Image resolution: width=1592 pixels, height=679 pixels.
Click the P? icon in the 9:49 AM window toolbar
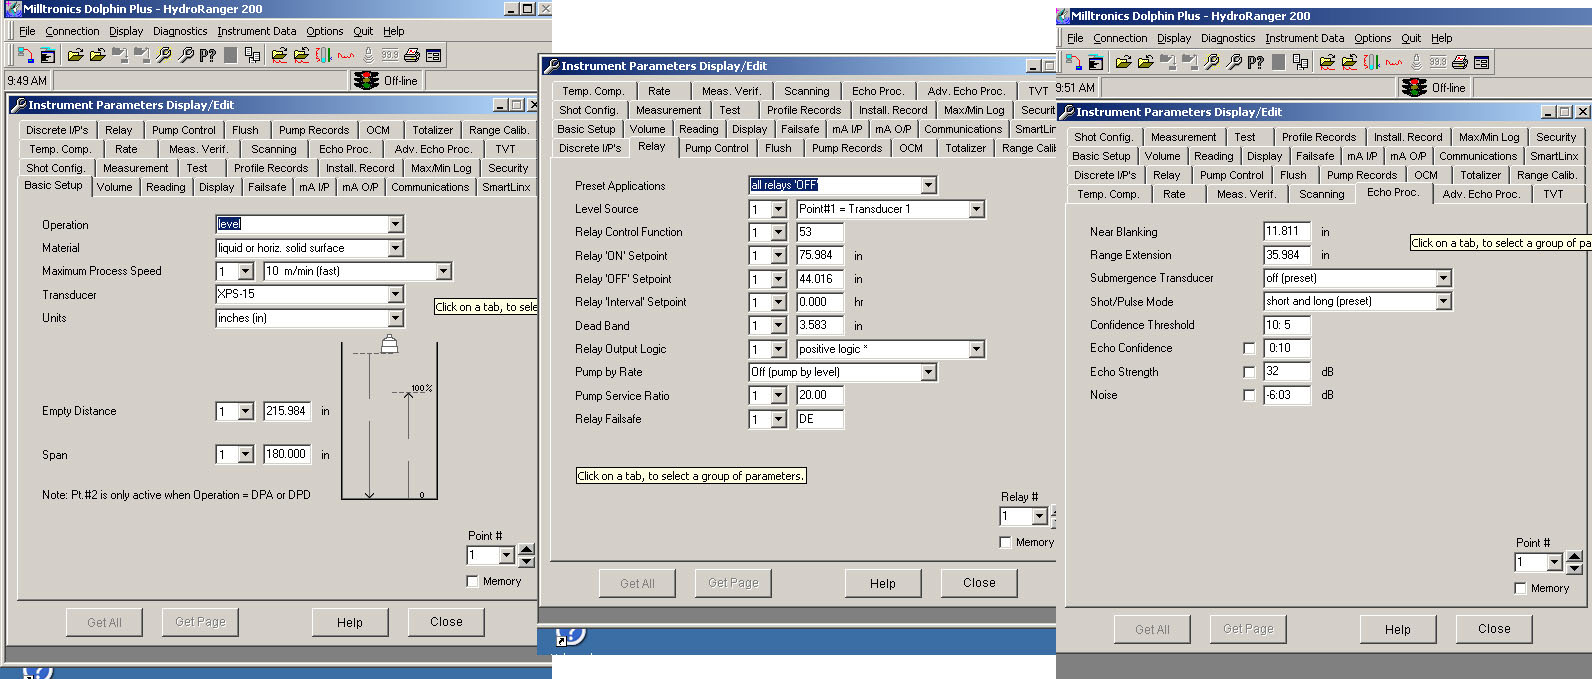point(208,55)
